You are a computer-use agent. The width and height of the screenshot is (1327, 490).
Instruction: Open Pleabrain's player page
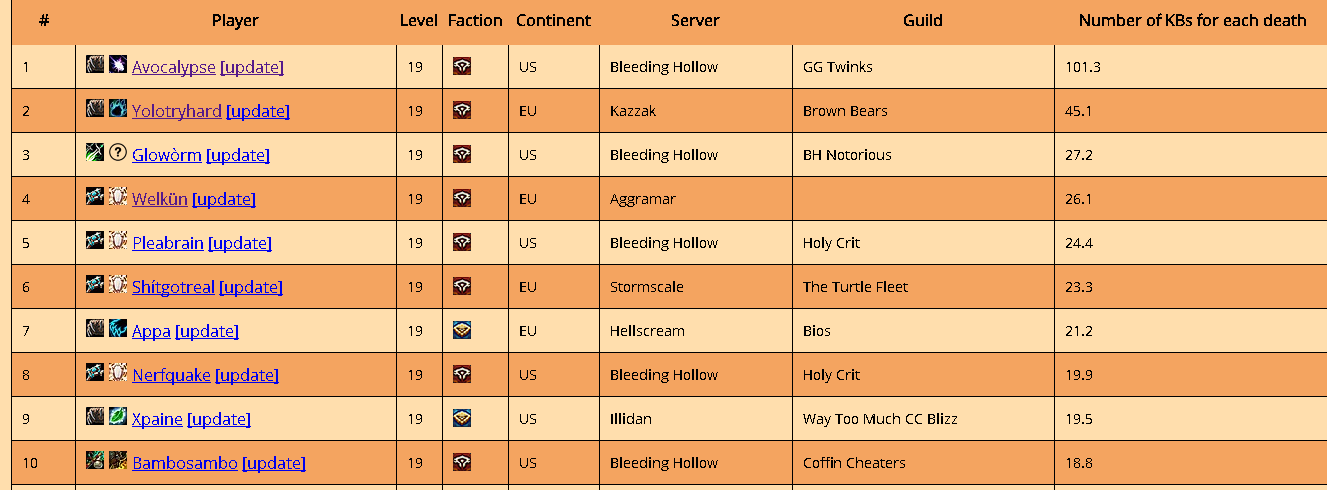tap(168, 243)
